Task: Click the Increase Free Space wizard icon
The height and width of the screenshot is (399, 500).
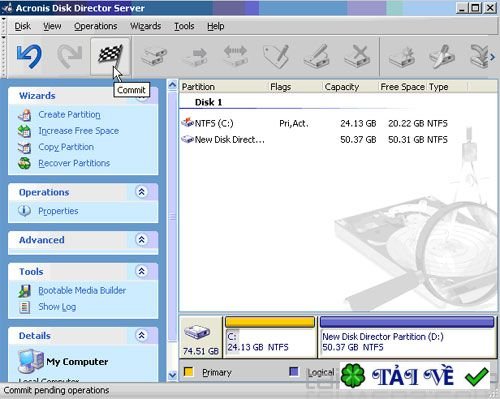Action: point(25,131)
